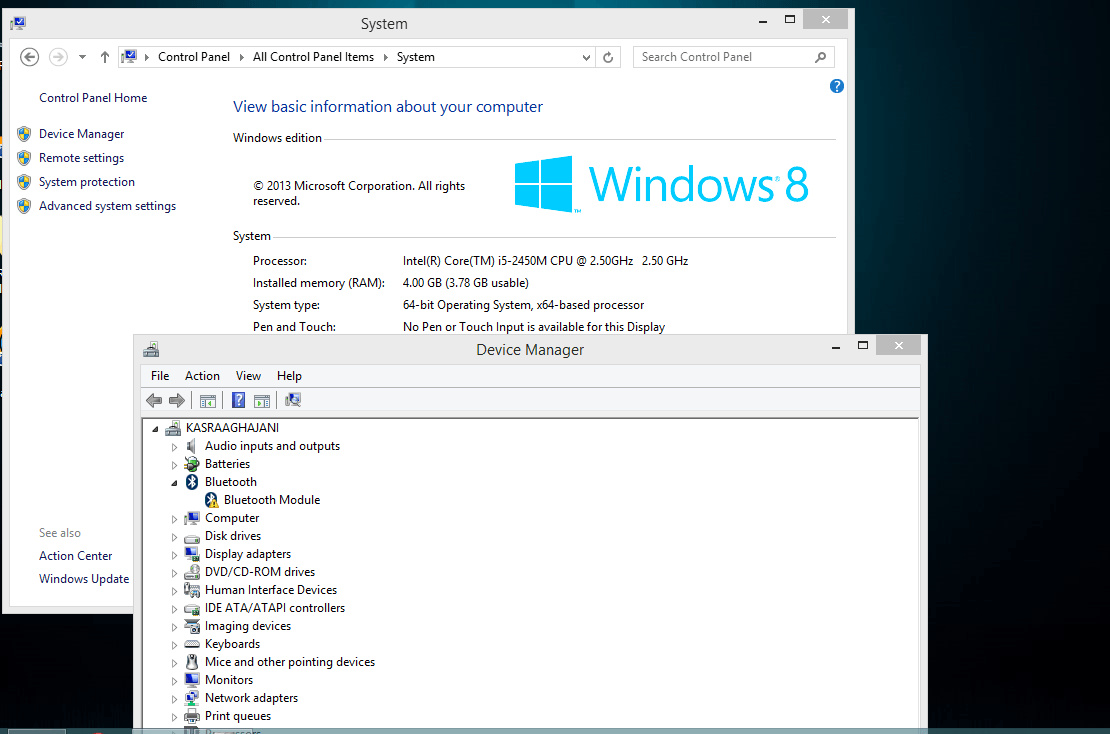Expand the Disk drives node
The image size is (1110, 734).
click(174, 537)
